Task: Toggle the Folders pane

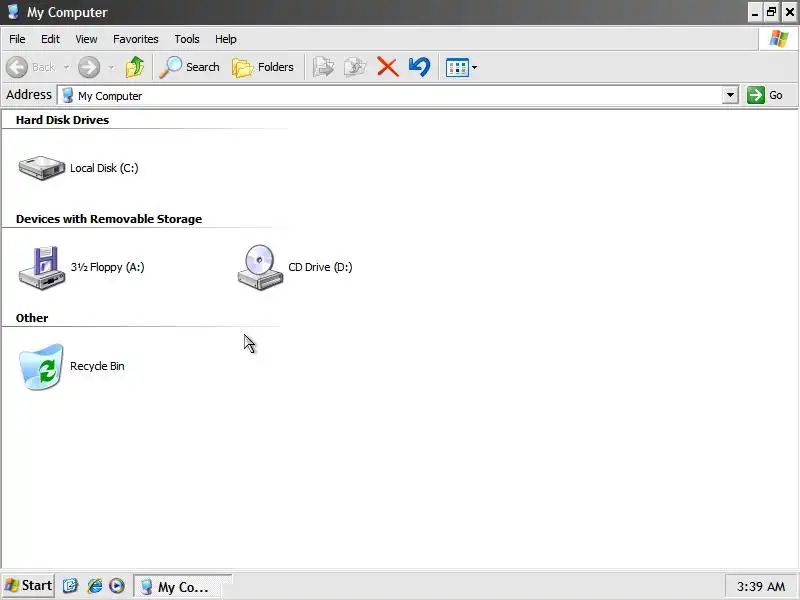Action: [263, 67]
